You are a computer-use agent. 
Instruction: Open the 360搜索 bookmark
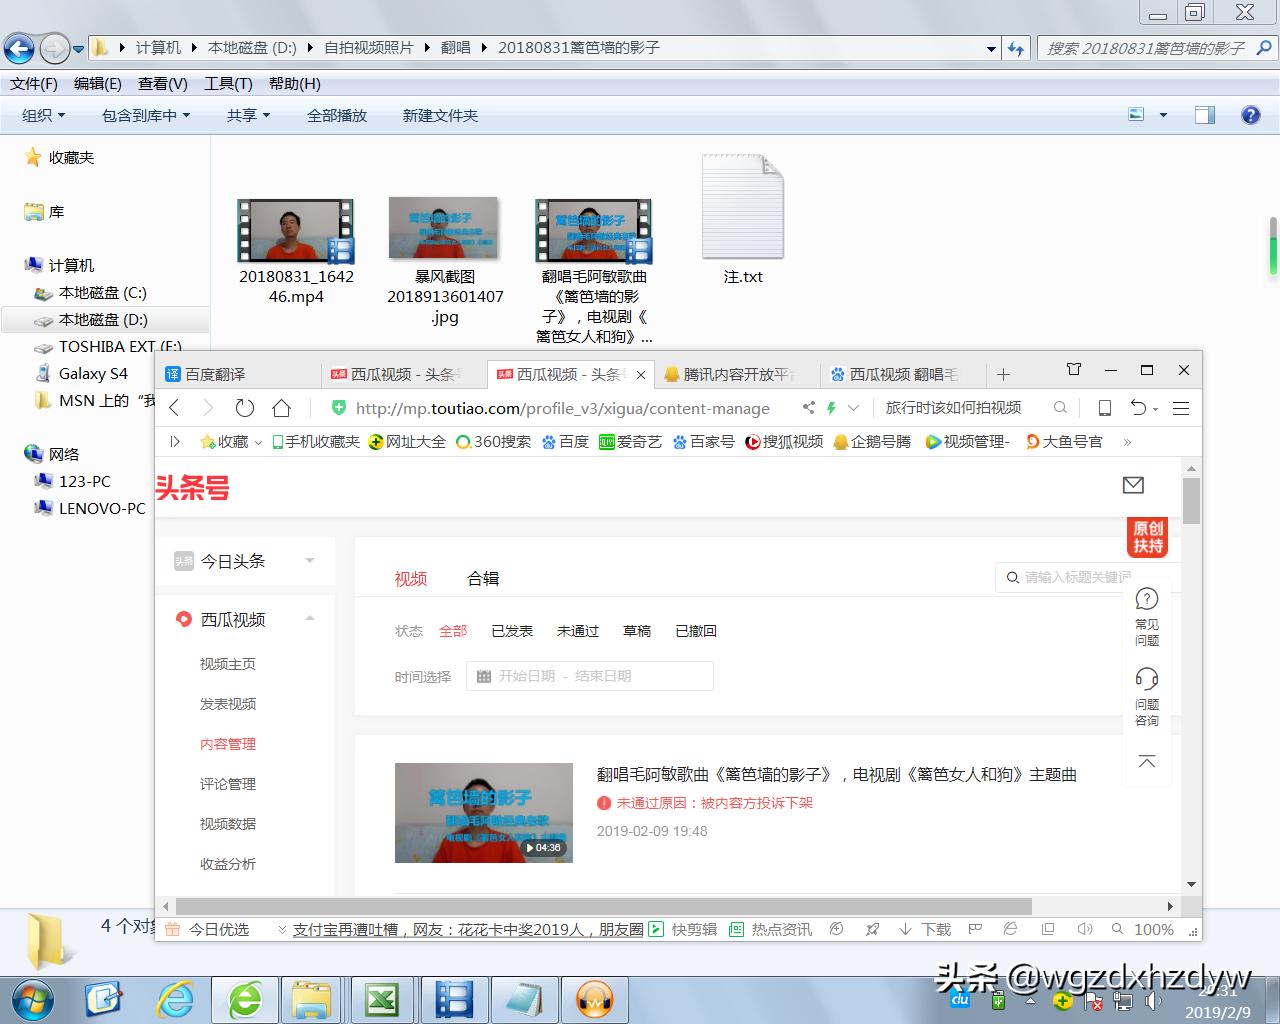[x=494, y=441]
